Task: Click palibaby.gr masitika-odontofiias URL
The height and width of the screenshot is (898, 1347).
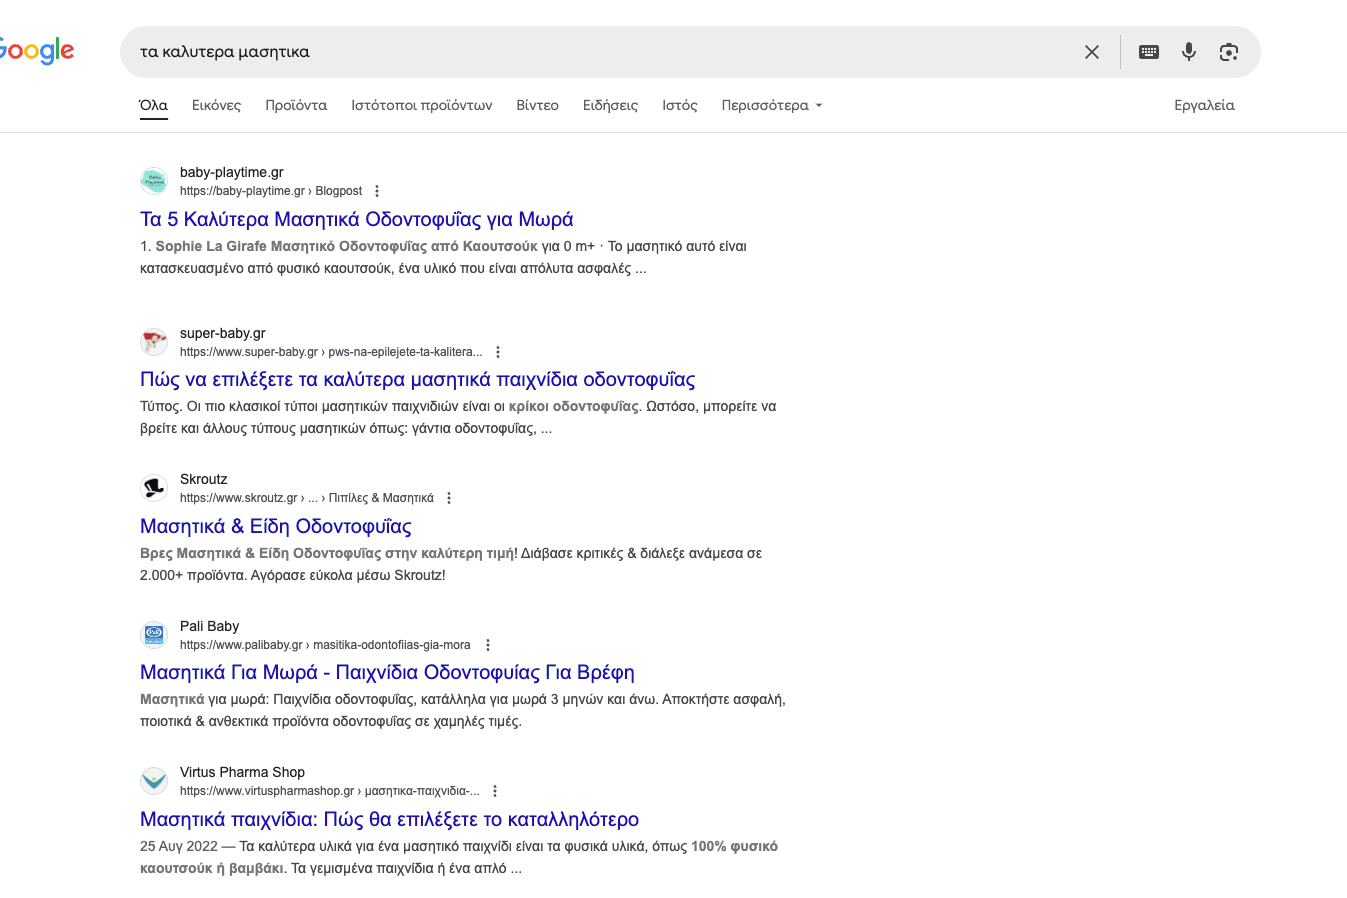Action: click(325, 645)
